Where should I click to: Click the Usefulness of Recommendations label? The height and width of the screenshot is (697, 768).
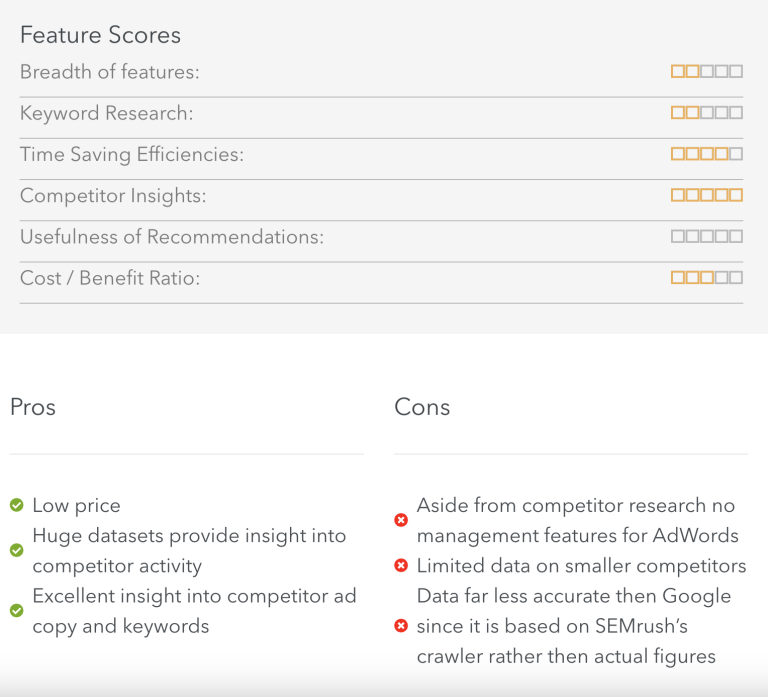pyautogui.click(x=172, y=237)
